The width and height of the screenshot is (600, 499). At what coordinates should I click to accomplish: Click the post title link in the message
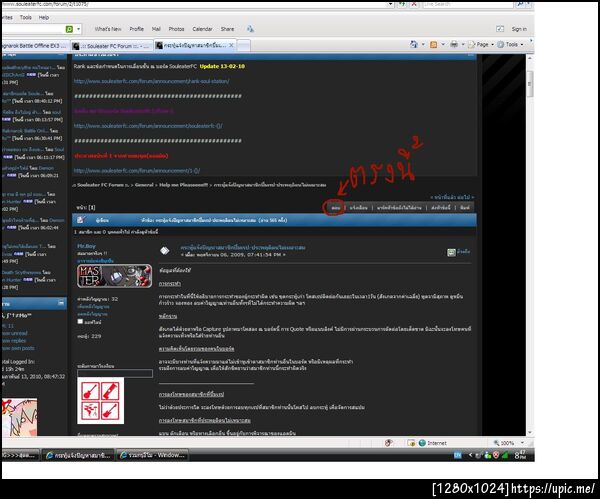(243, 248)
